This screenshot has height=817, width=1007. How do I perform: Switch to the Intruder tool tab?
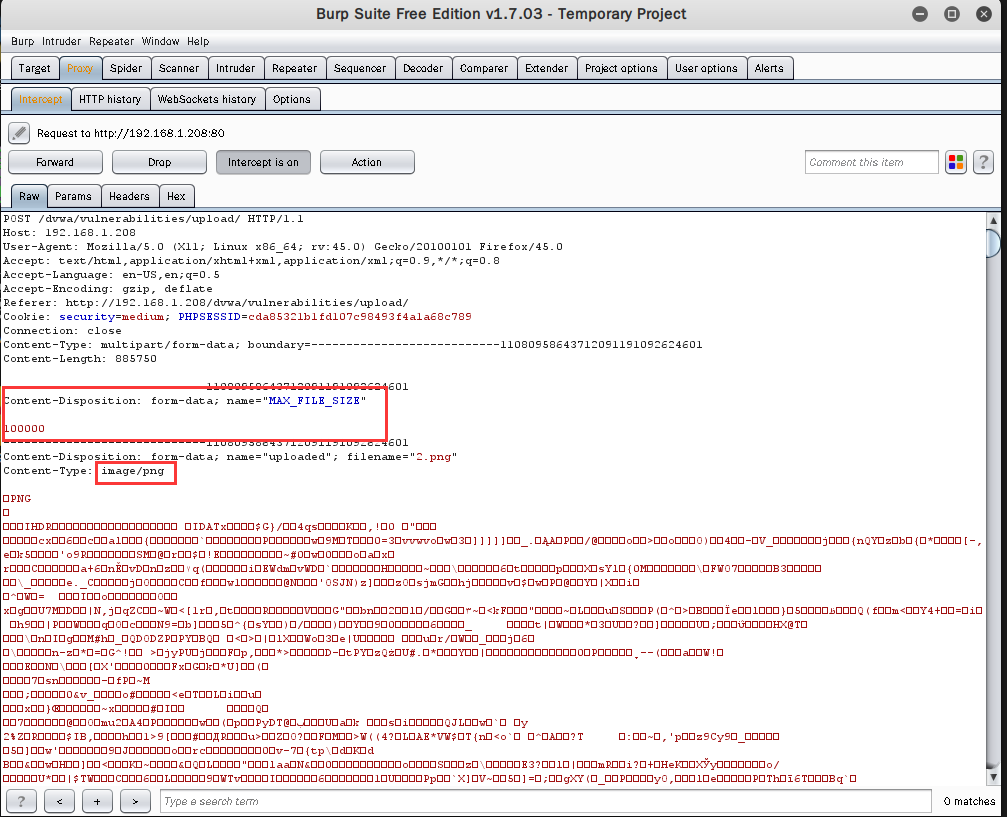[235, 68]
